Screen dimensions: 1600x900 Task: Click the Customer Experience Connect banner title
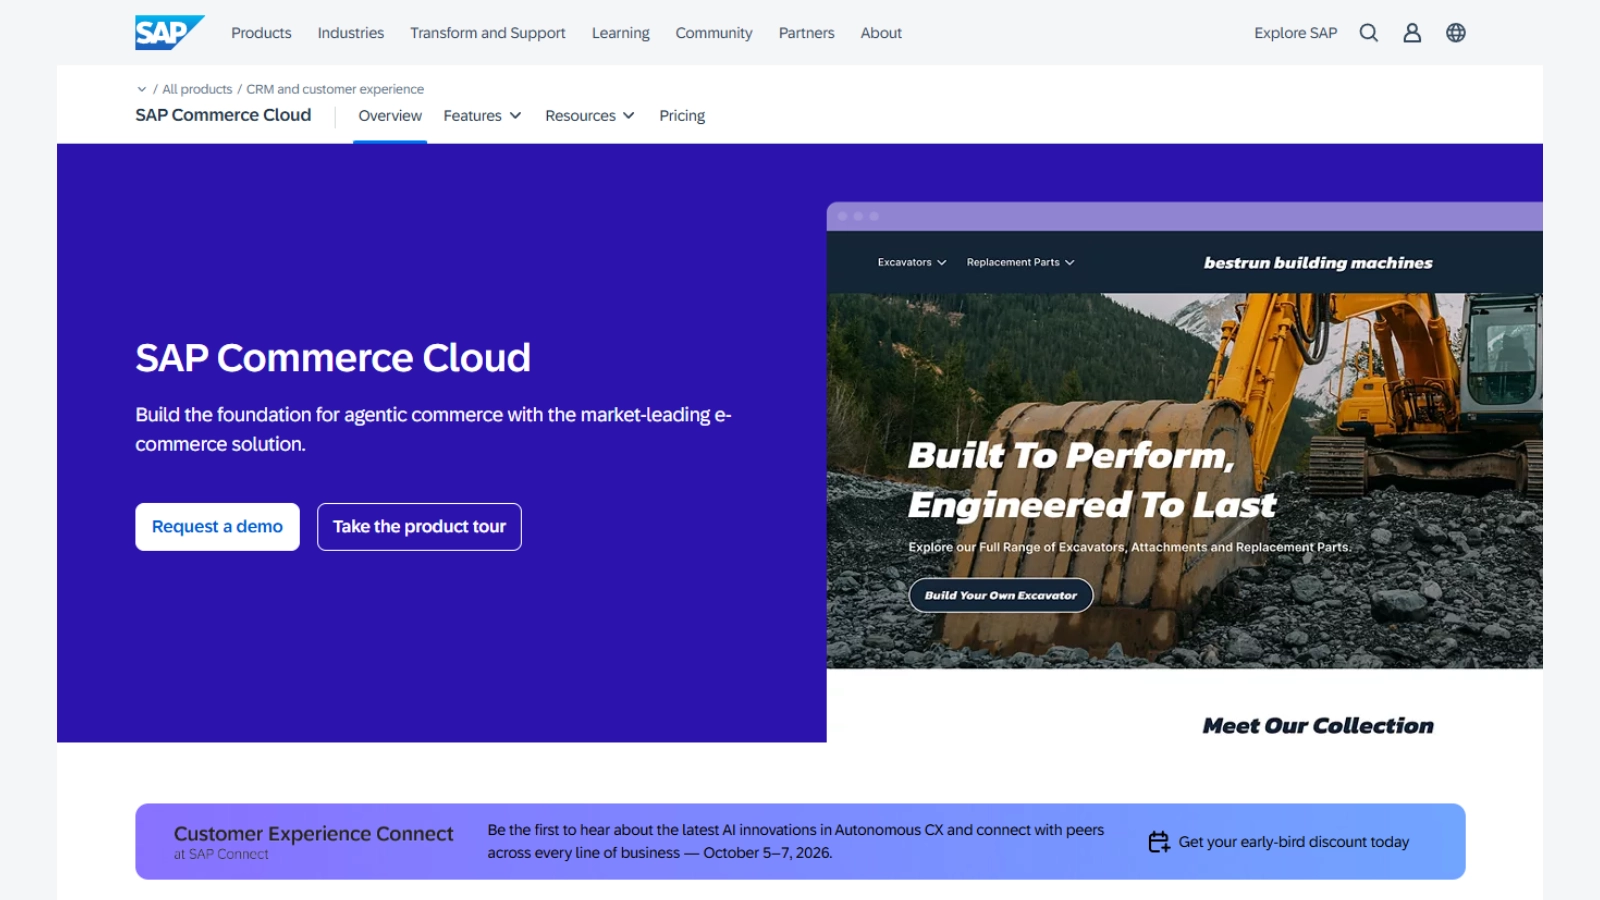(x=314, y=834)
